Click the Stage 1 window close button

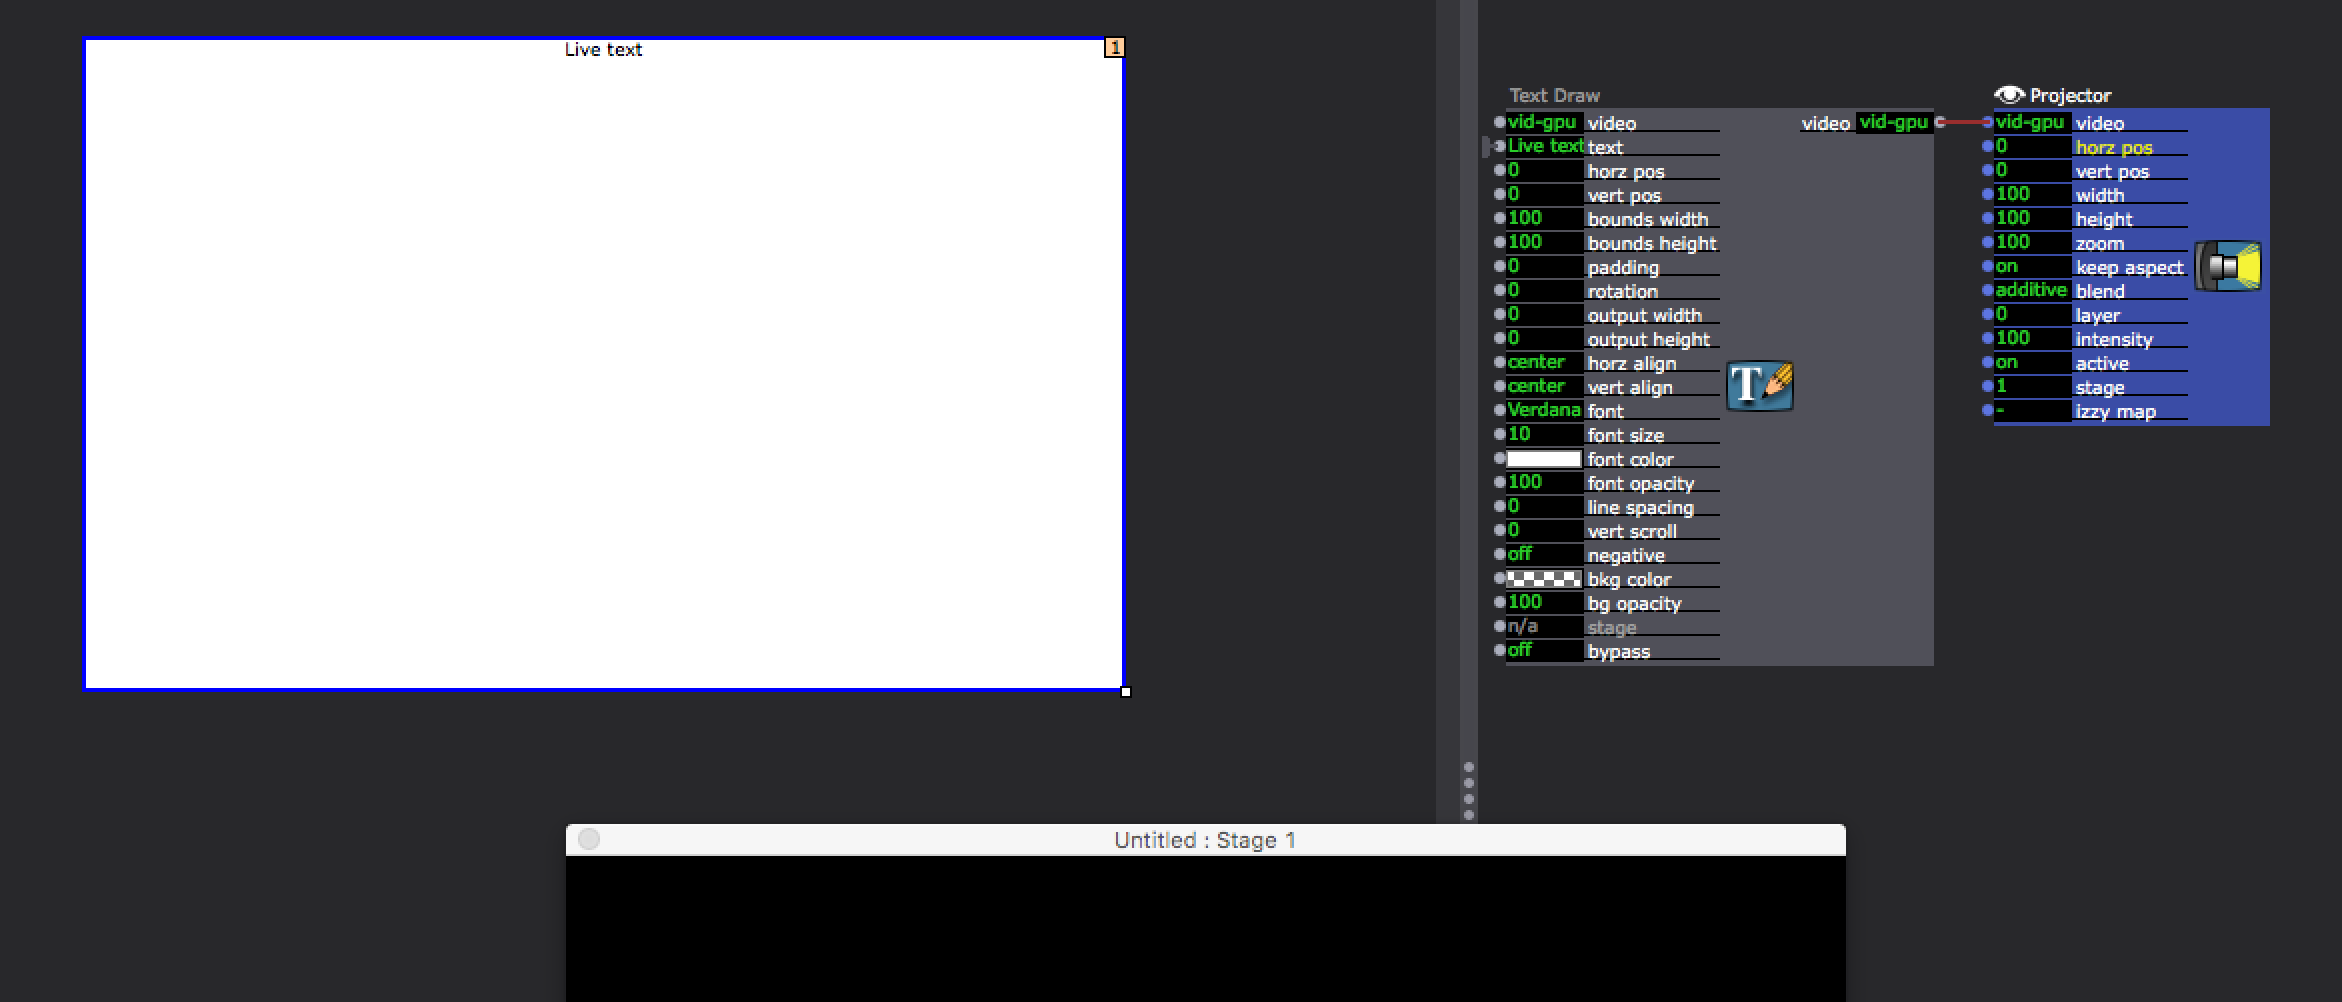(x=589, y=839)
